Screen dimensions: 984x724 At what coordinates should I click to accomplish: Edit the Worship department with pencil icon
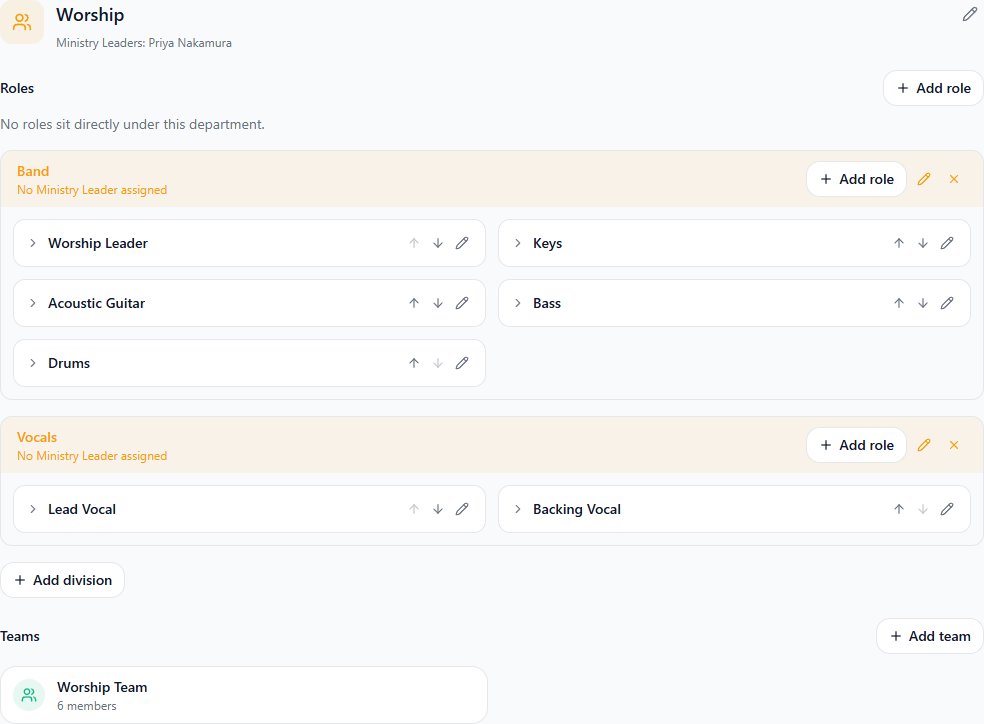[970, 14]
